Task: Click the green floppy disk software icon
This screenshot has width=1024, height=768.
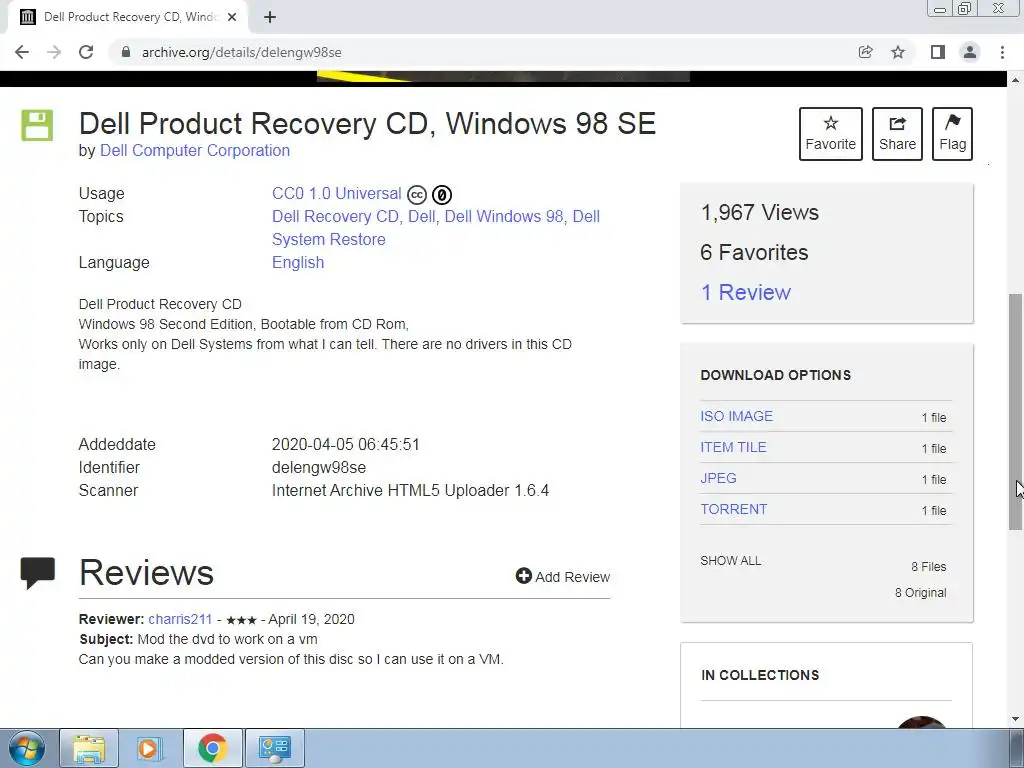Action: (37, 125)
